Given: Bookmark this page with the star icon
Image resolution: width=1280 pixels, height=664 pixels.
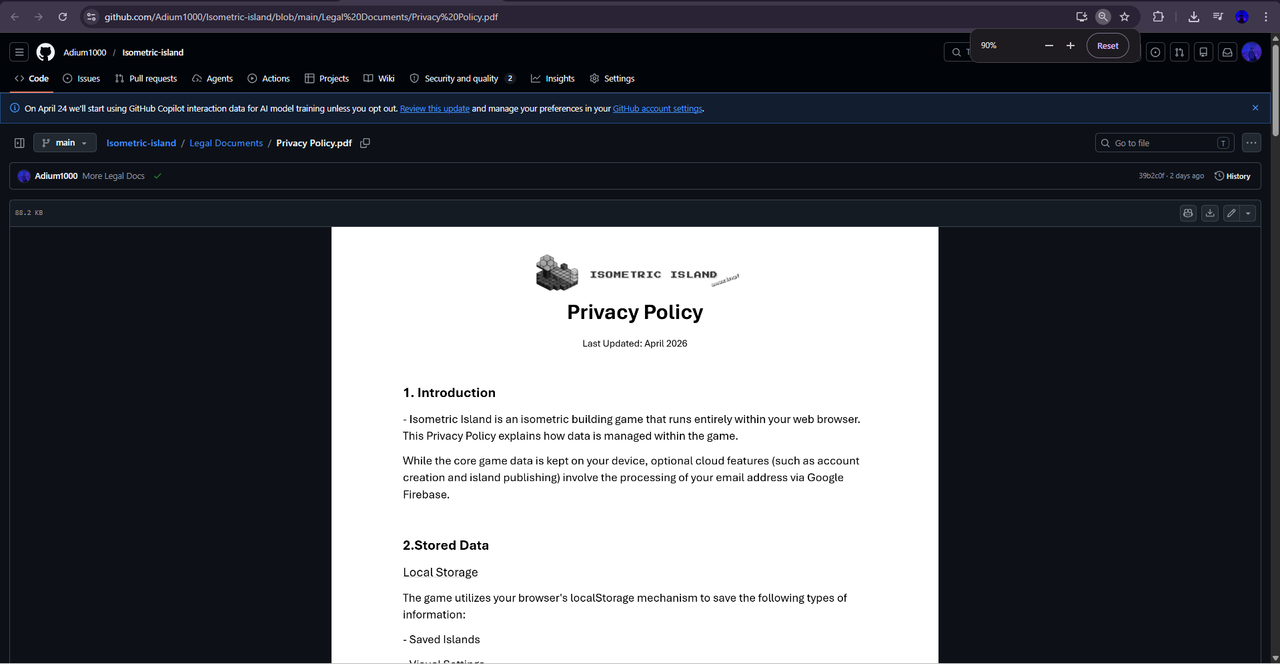Looking at the screenshot, I should pos(1125,17).
